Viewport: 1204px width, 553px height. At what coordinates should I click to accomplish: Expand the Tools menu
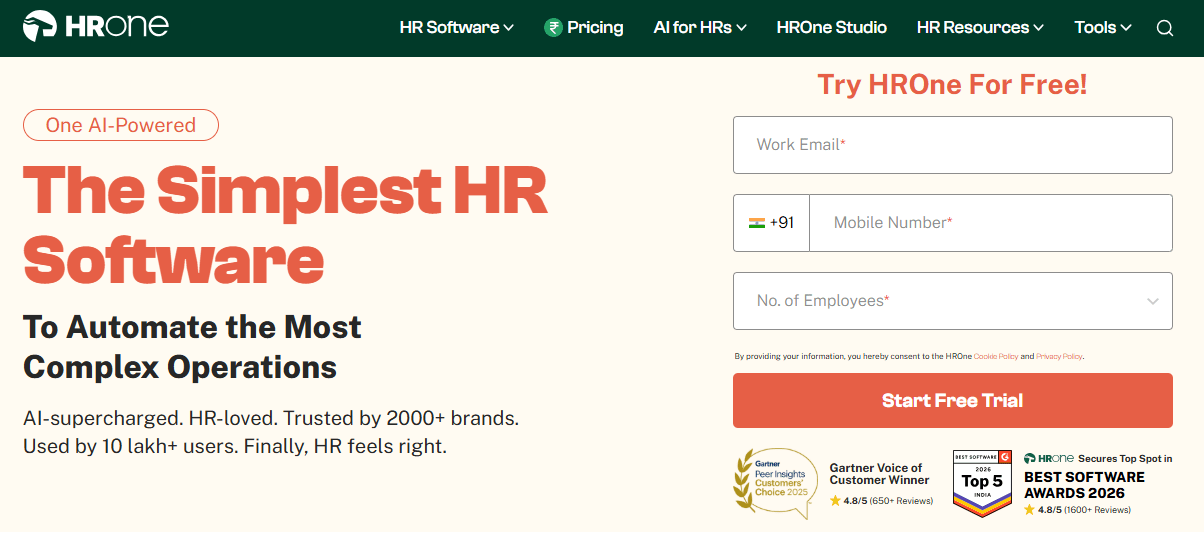1103,28
